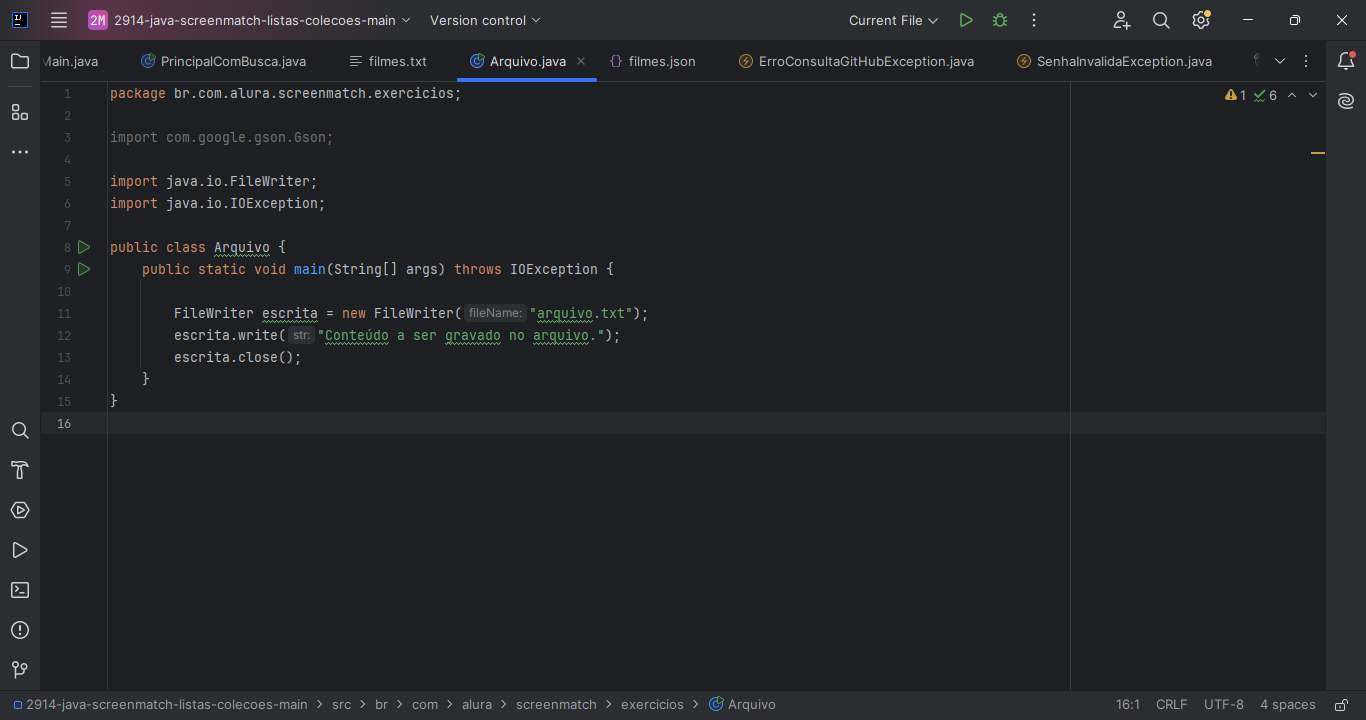
Task: Click the yellow warning stripe in error gutter
Action: (x=1318, y=153)
